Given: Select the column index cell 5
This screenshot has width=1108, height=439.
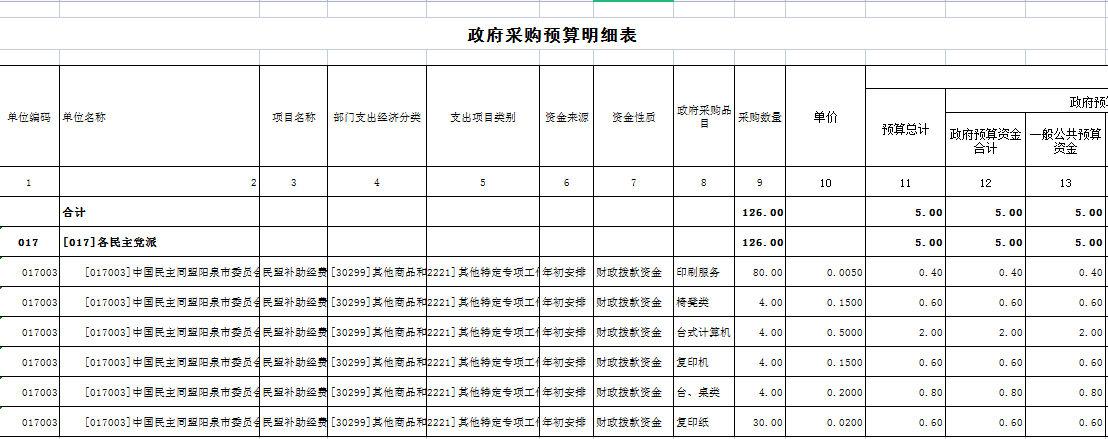Looking at the screenshot, I should 483,182.
